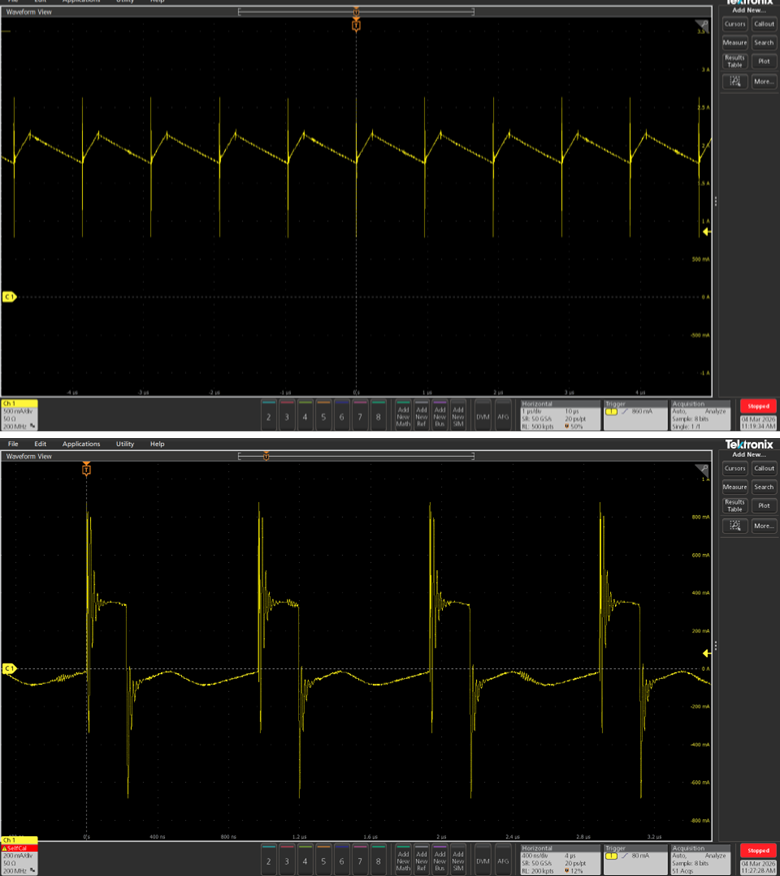Open lower Acquisition badge showing 51 Acqs
The width and height of the screenshot is (780, 876).
[701, 859]
